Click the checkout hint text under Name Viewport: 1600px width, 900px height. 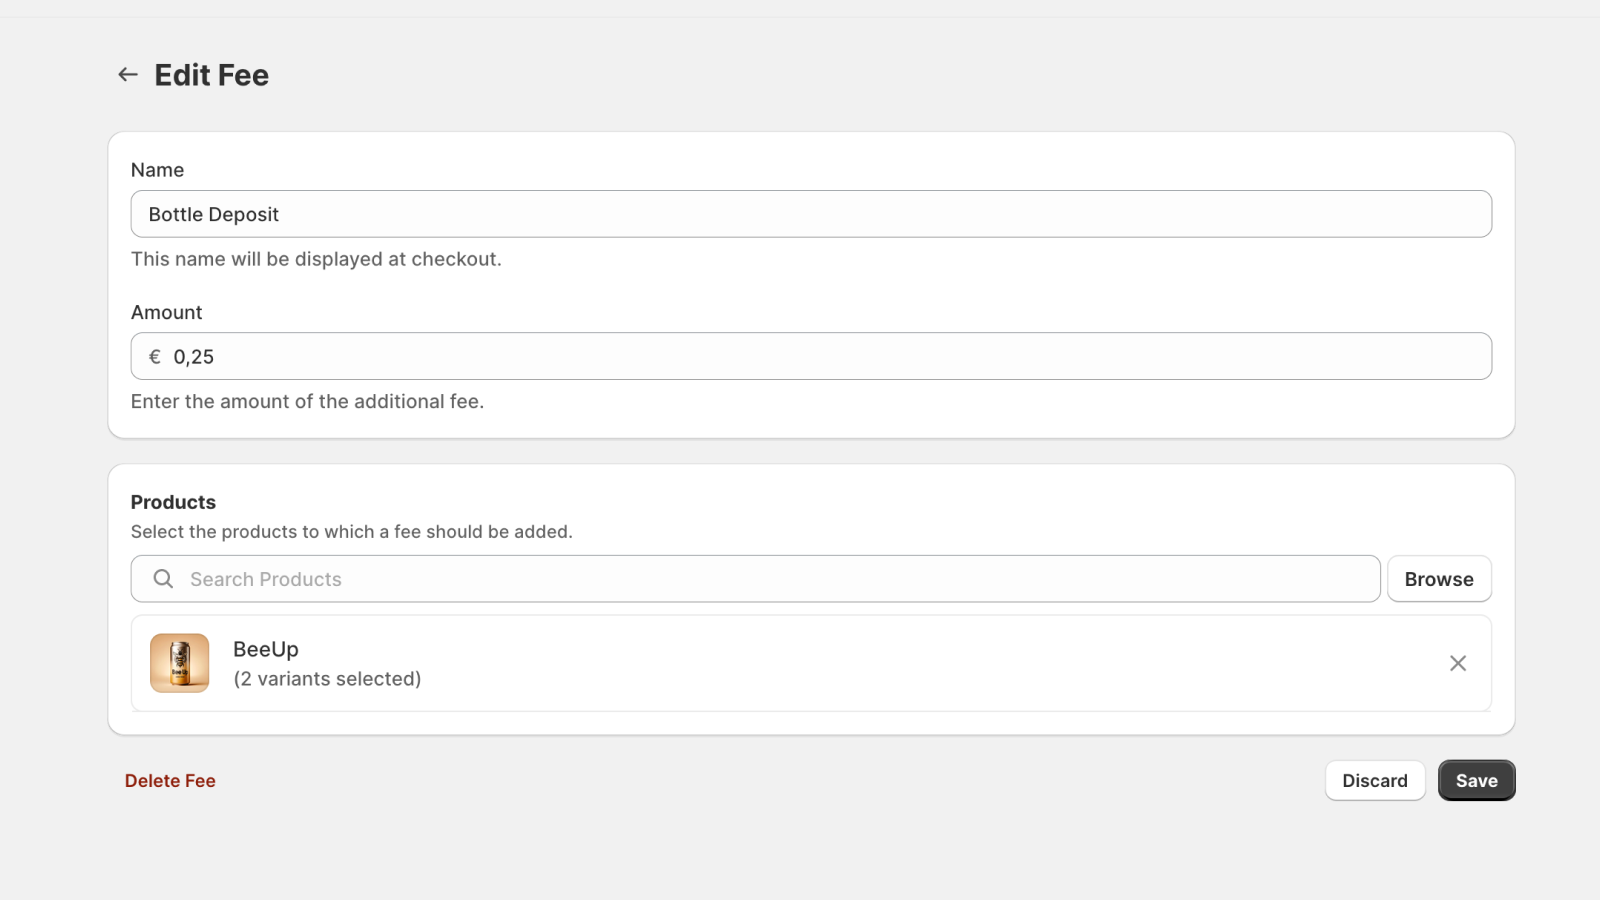click(x=316, y=258)
